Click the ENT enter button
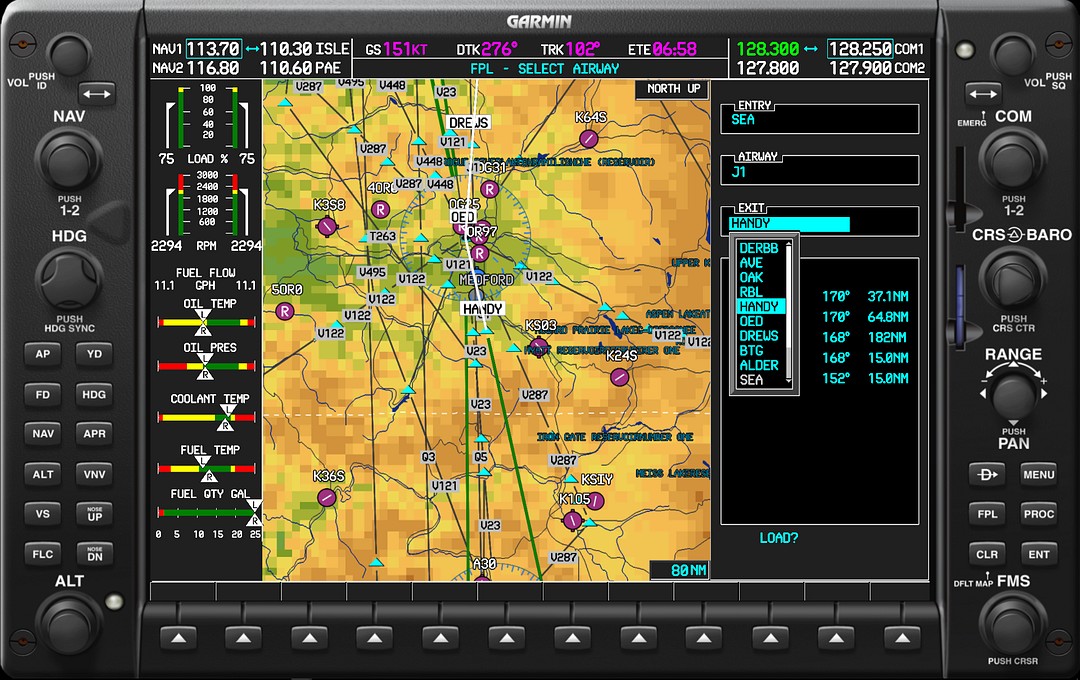Screen dimensions: 1080x680 point(1039,554)
